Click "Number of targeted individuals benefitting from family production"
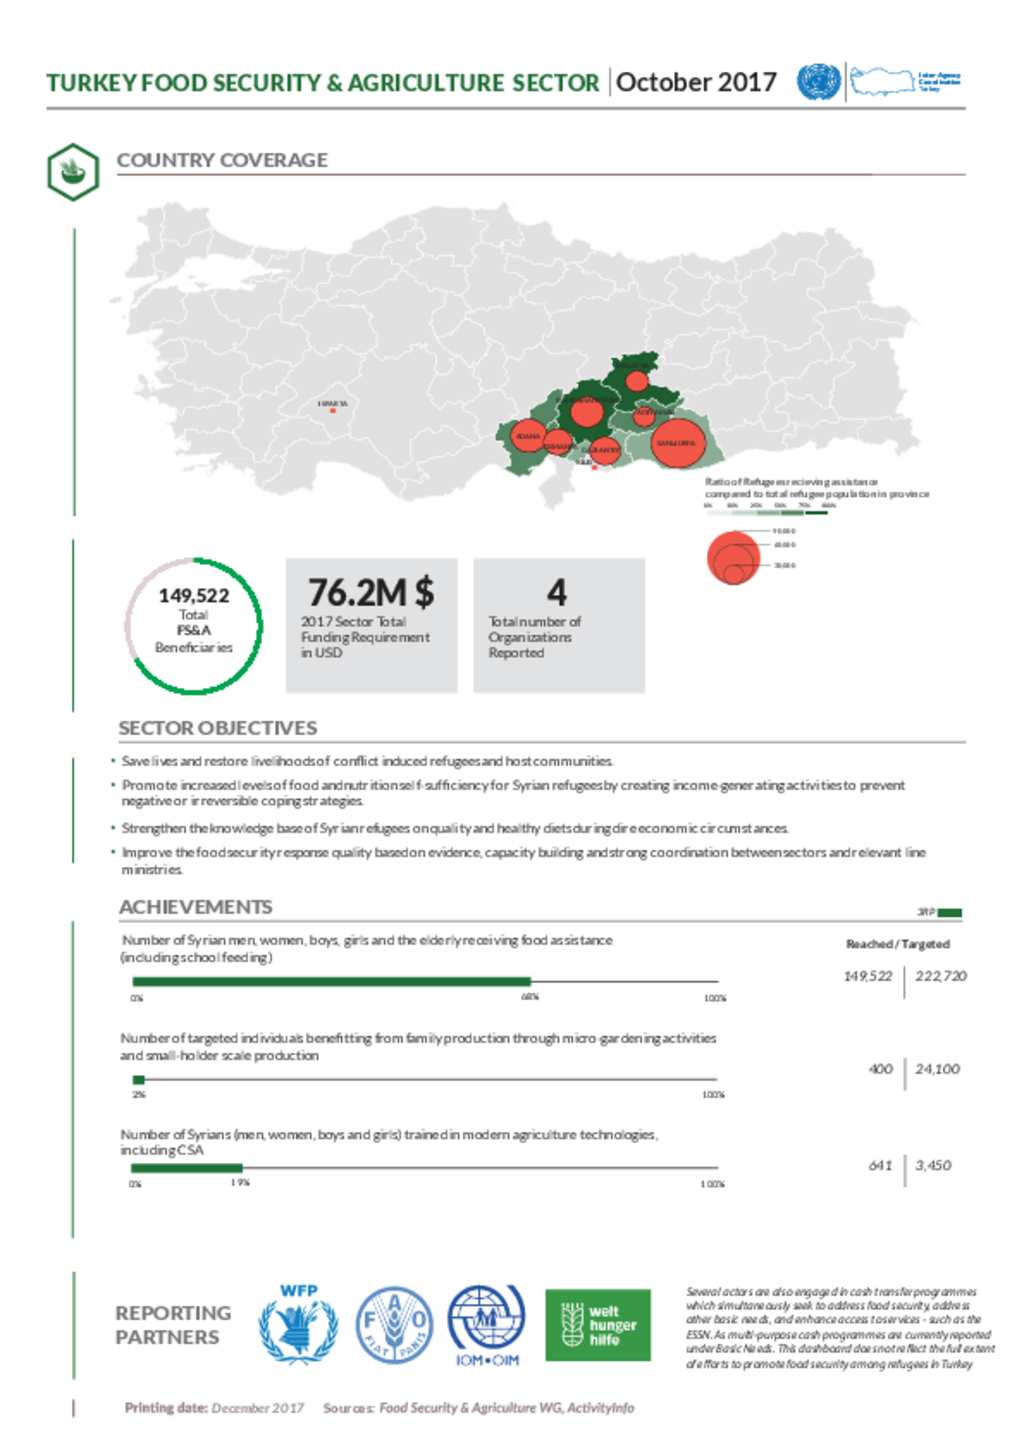 tap(418, 1047)
